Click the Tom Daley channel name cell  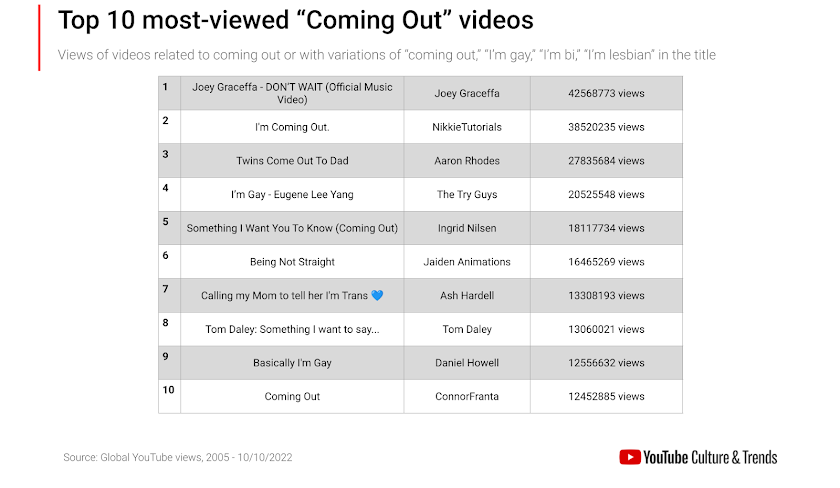[x=467, y=329]
